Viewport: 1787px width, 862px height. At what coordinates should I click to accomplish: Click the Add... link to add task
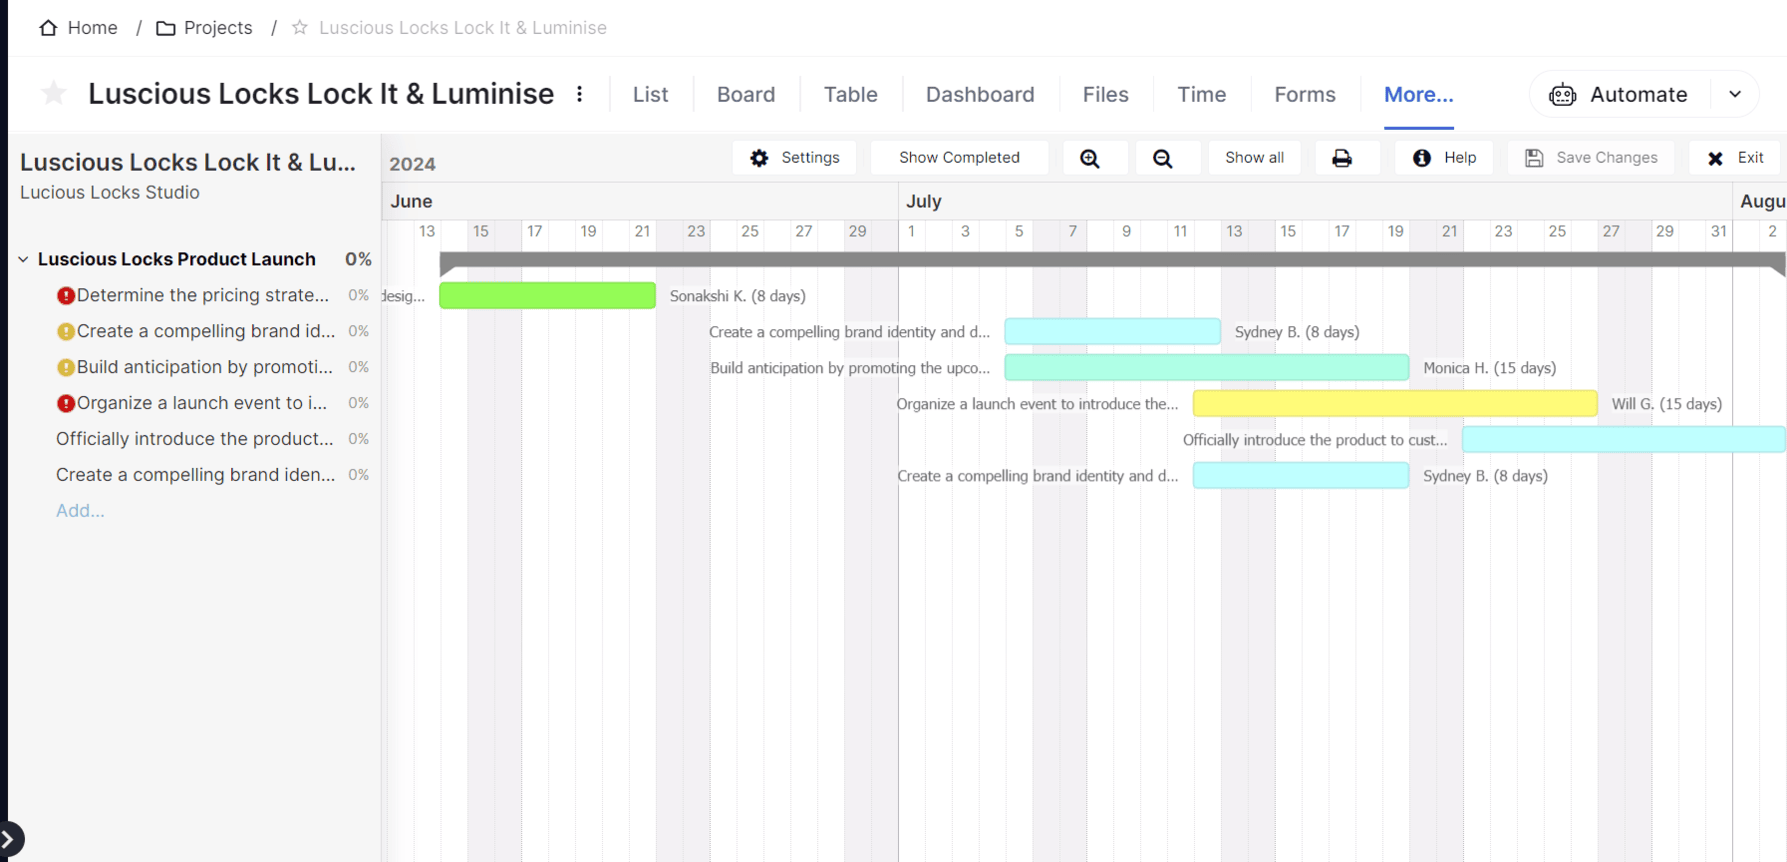point(80,511)
